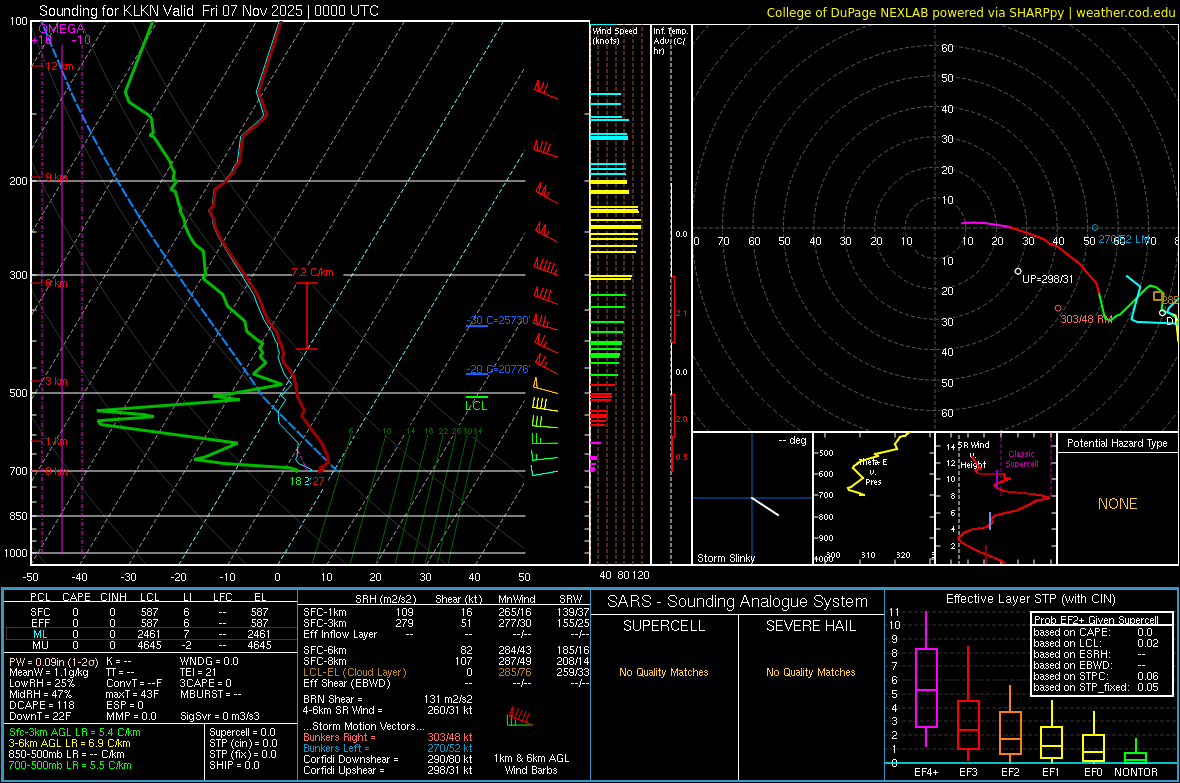The image size is (1180, 783).
Task: Click the white line in Storm Slinky panel
Action: 765,506
